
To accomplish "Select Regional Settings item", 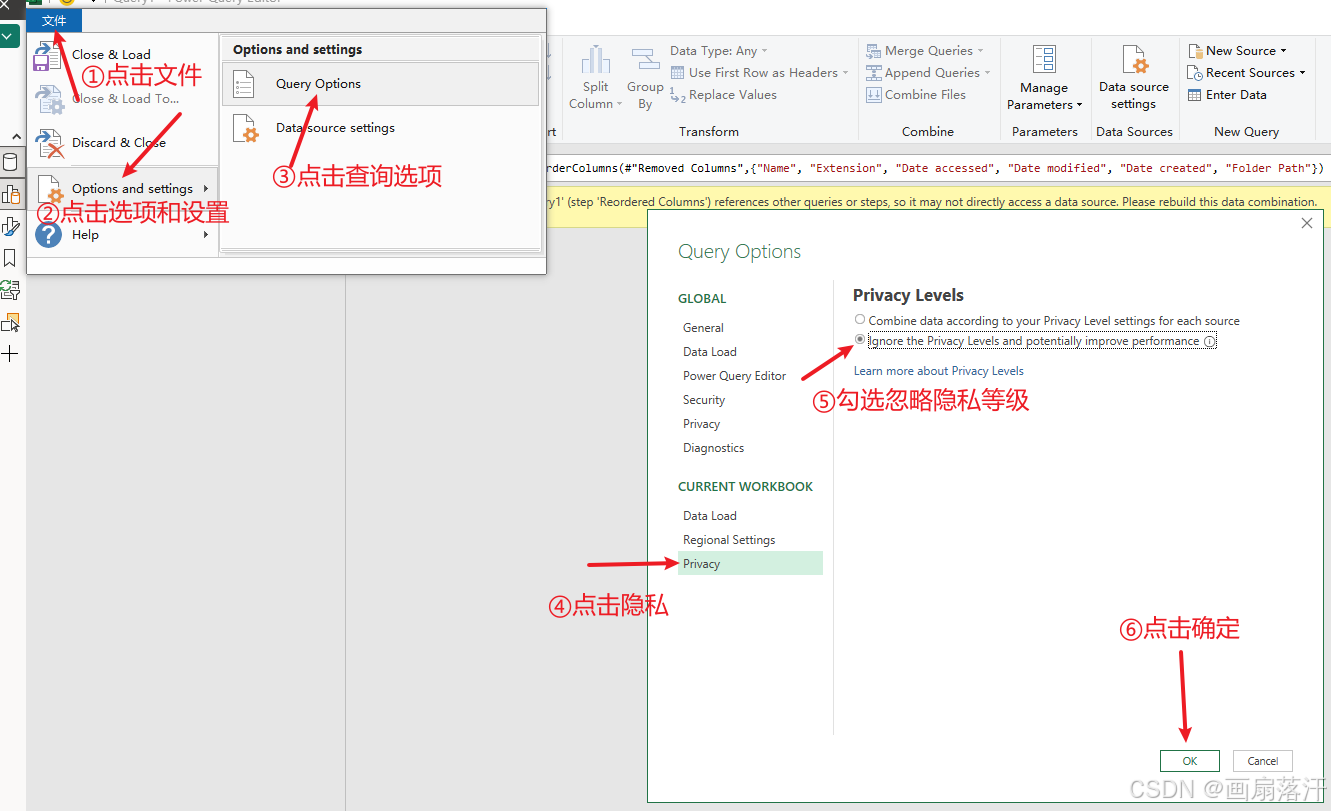I will coord(729,540).
